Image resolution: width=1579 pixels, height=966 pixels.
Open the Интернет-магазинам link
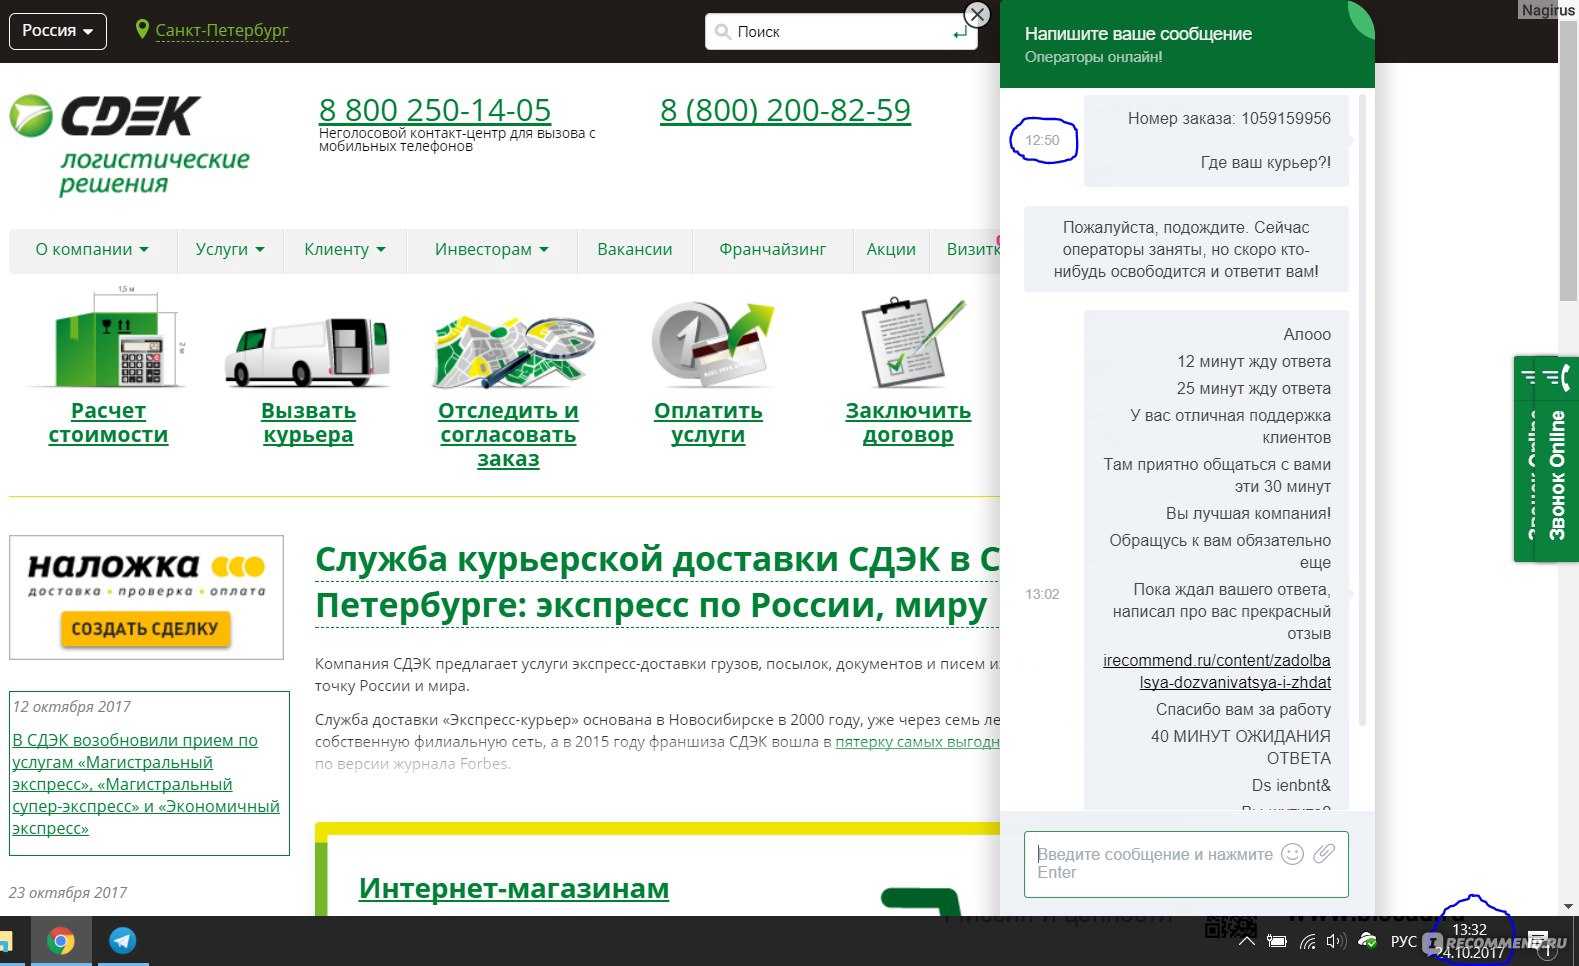(x=514, y=888)
